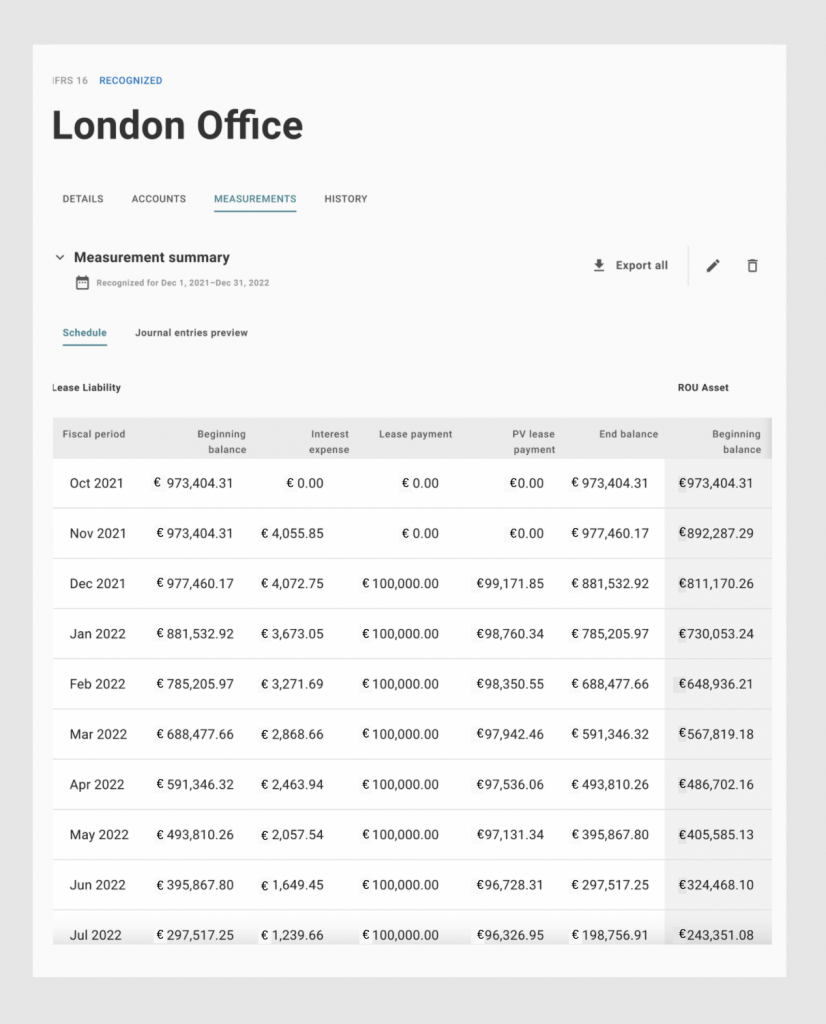Select the Mar 2022 row label
This screenshot has height=1024, width=826.
pyautogui.click(x=98, y=735)
